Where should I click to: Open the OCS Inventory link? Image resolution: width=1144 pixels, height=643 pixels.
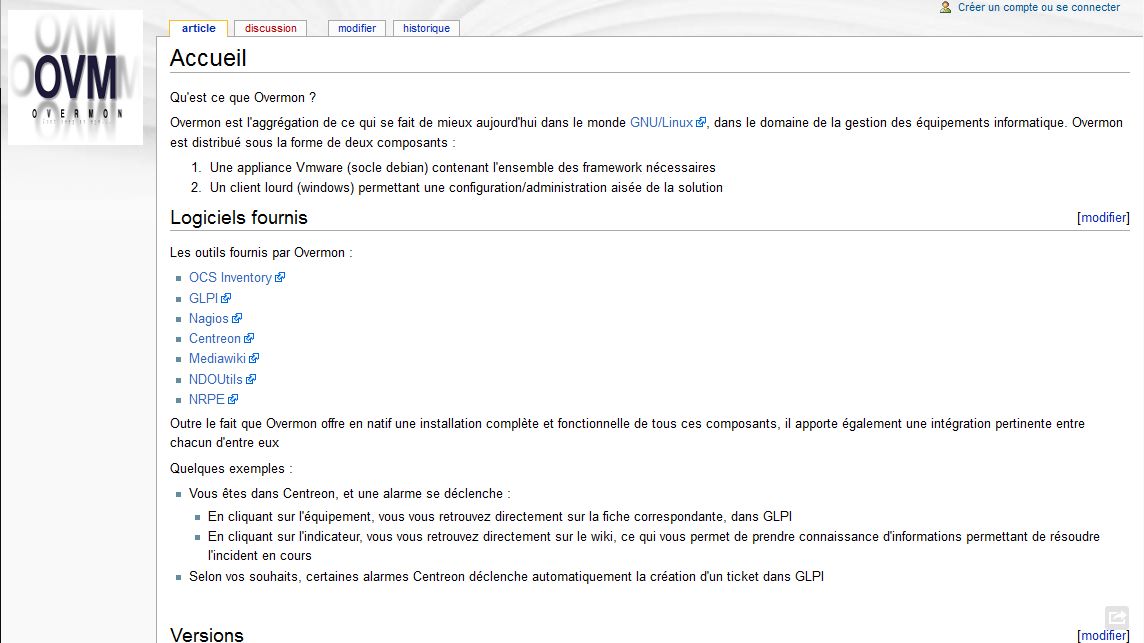(x=230, y=277)
